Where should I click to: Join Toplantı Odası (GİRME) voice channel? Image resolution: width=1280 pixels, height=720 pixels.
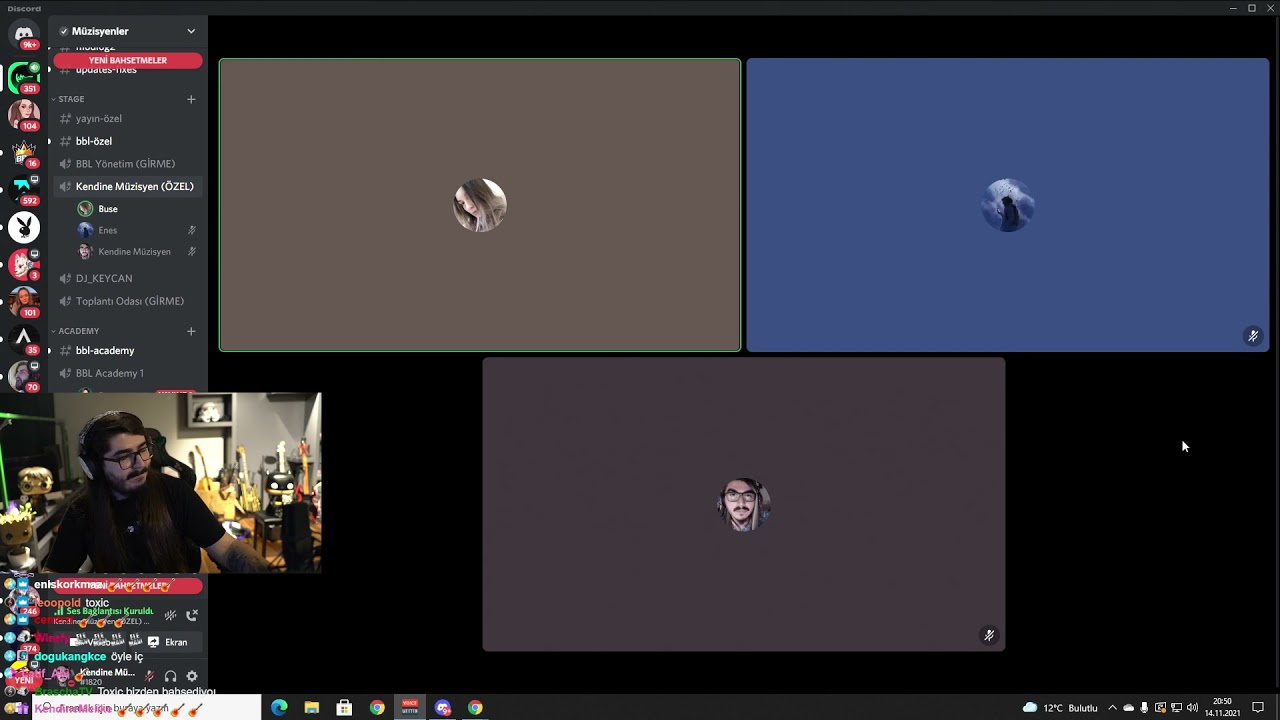tap(128, 301)
